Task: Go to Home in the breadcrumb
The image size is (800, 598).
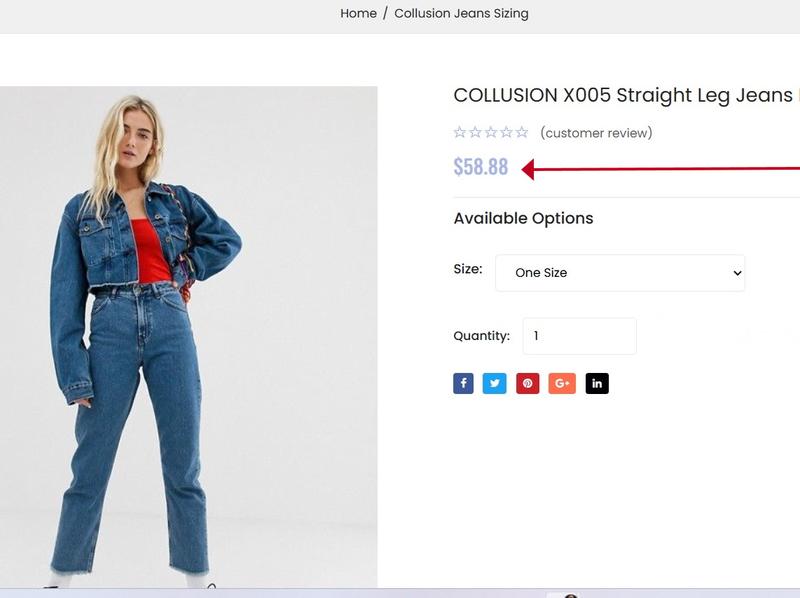Action: [358, 13]
